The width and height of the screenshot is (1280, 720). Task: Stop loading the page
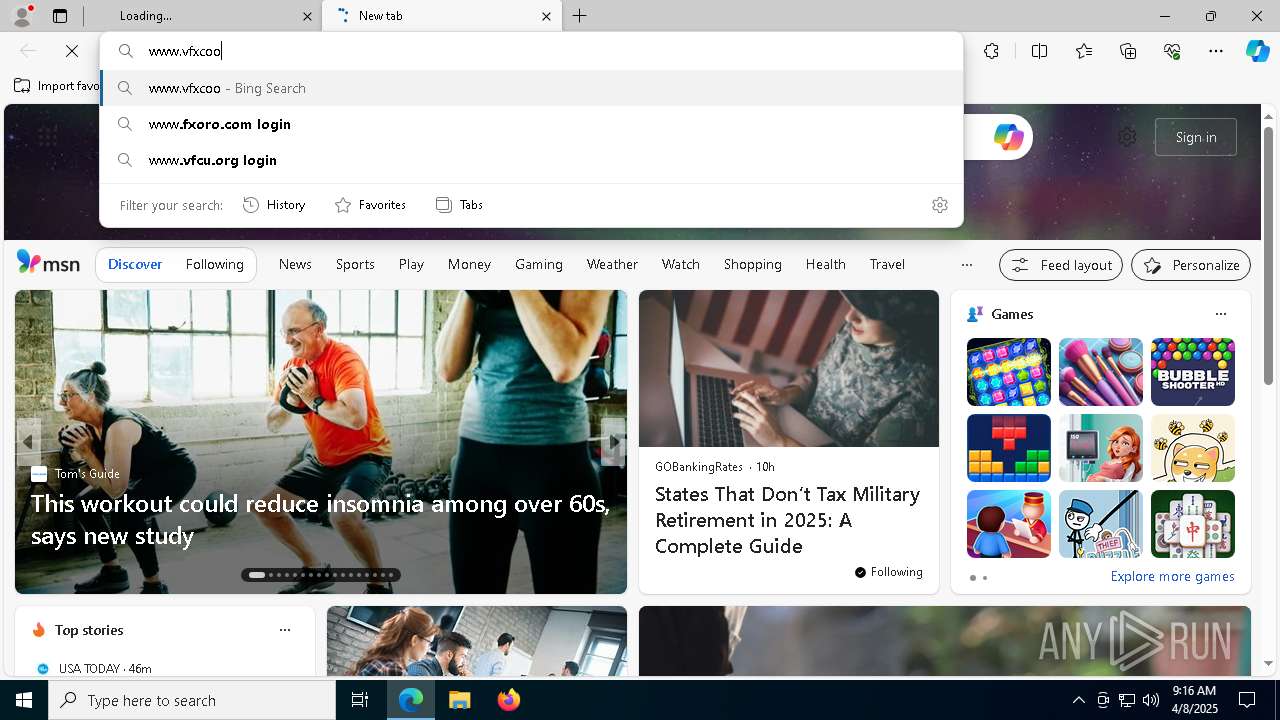(x=72, y=50)
